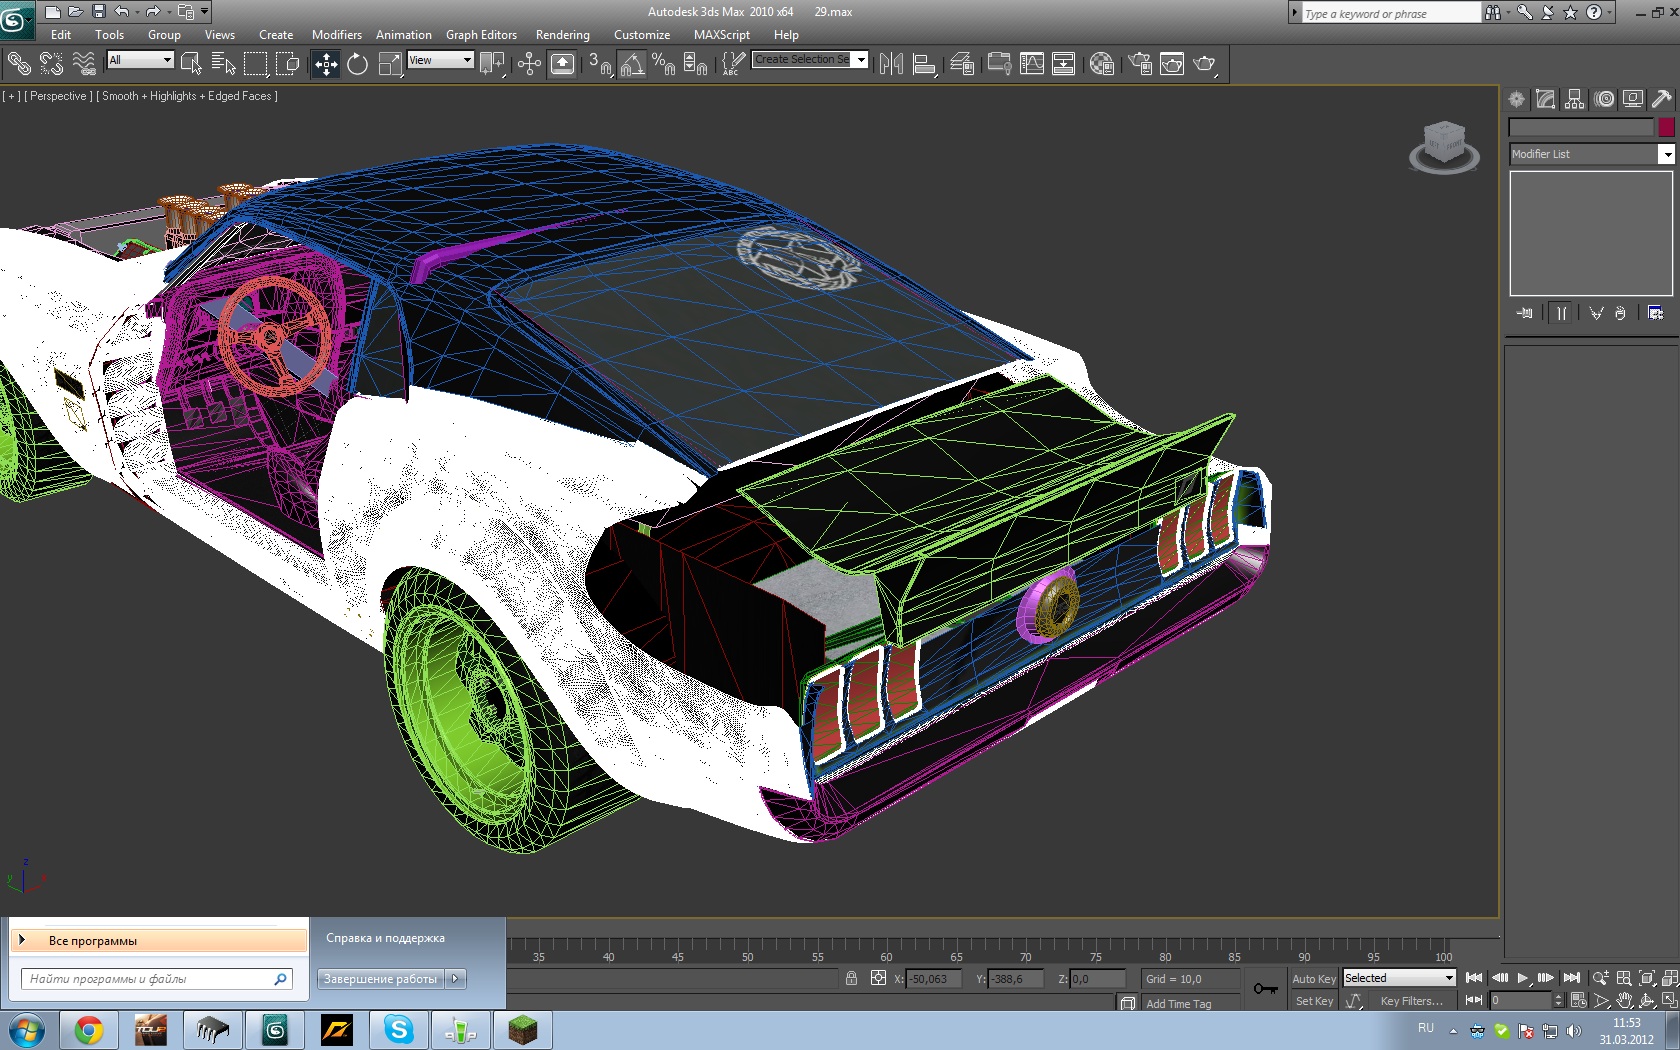1680x1050 pixels.
Task: Click the object color swatch
Action: (1666, 127)
